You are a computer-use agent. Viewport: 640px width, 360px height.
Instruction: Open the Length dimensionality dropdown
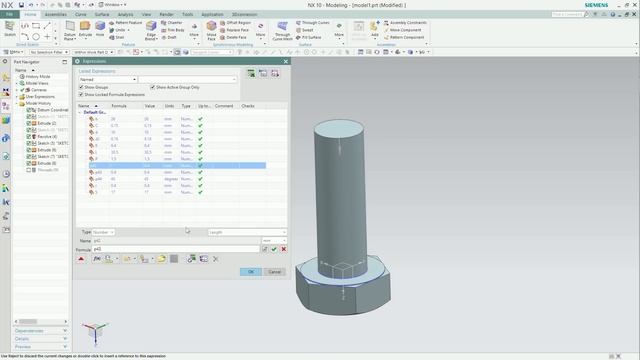(247, 232)
